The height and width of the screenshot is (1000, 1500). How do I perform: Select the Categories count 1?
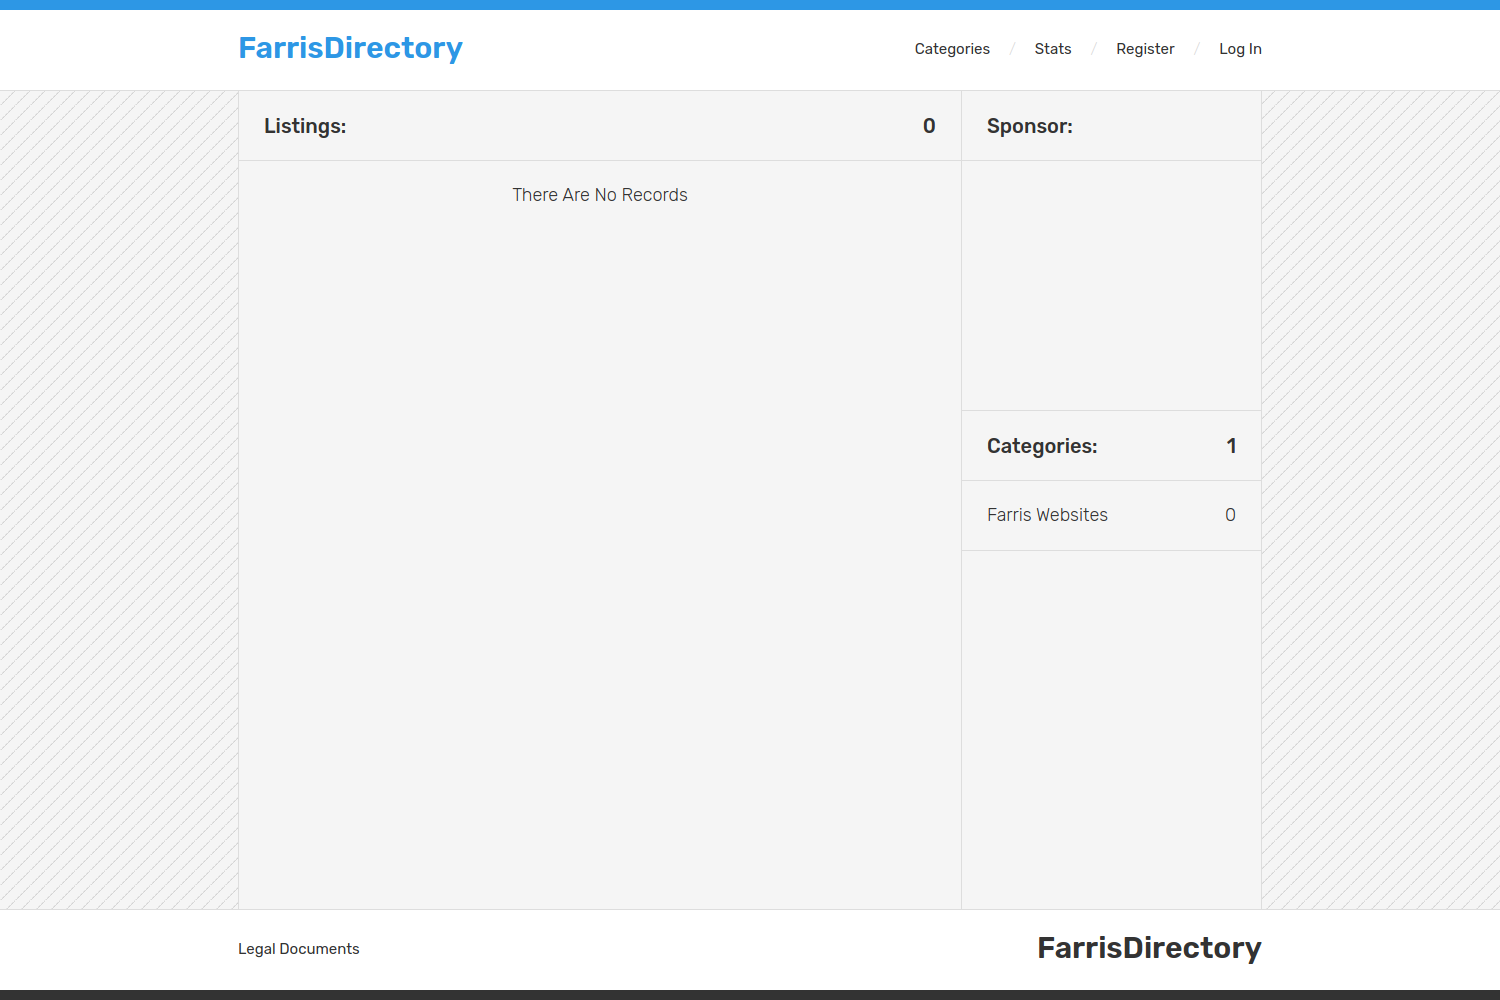[1232, 446]
